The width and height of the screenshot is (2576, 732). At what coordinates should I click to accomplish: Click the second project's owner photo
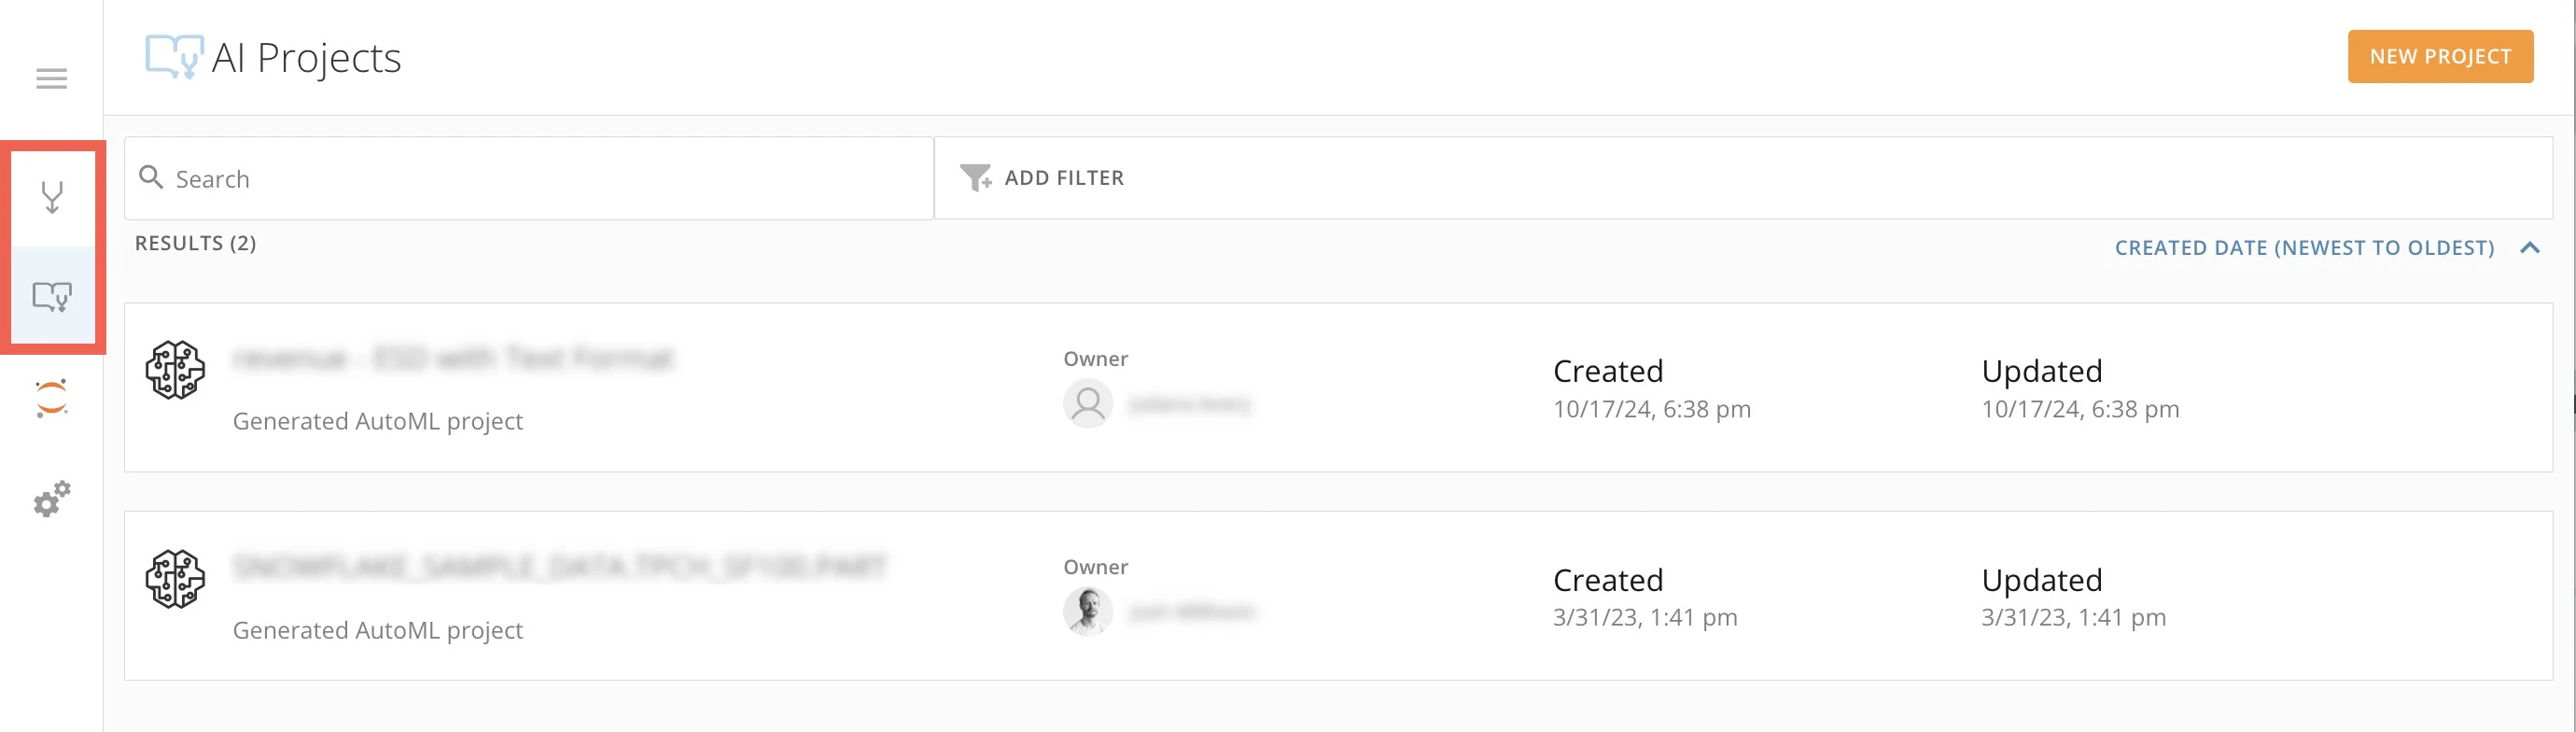click(1088, 612)
